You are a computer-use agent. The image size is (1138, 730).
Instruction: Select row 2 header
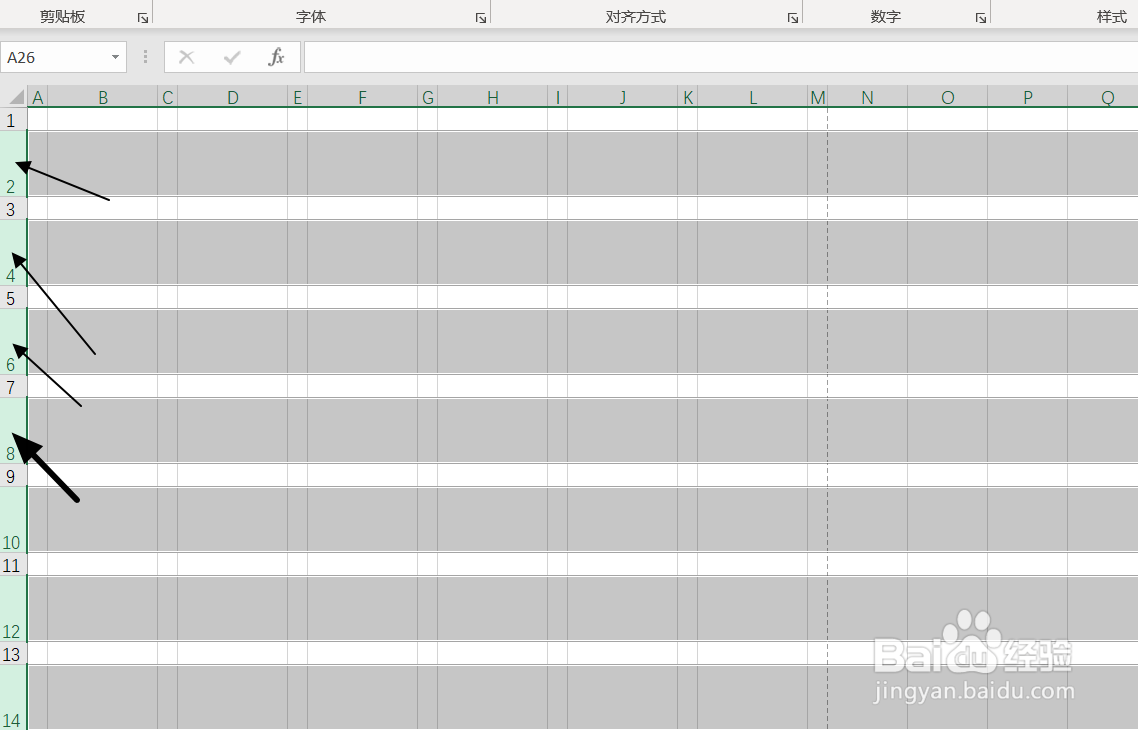click(x=13, y=163)
